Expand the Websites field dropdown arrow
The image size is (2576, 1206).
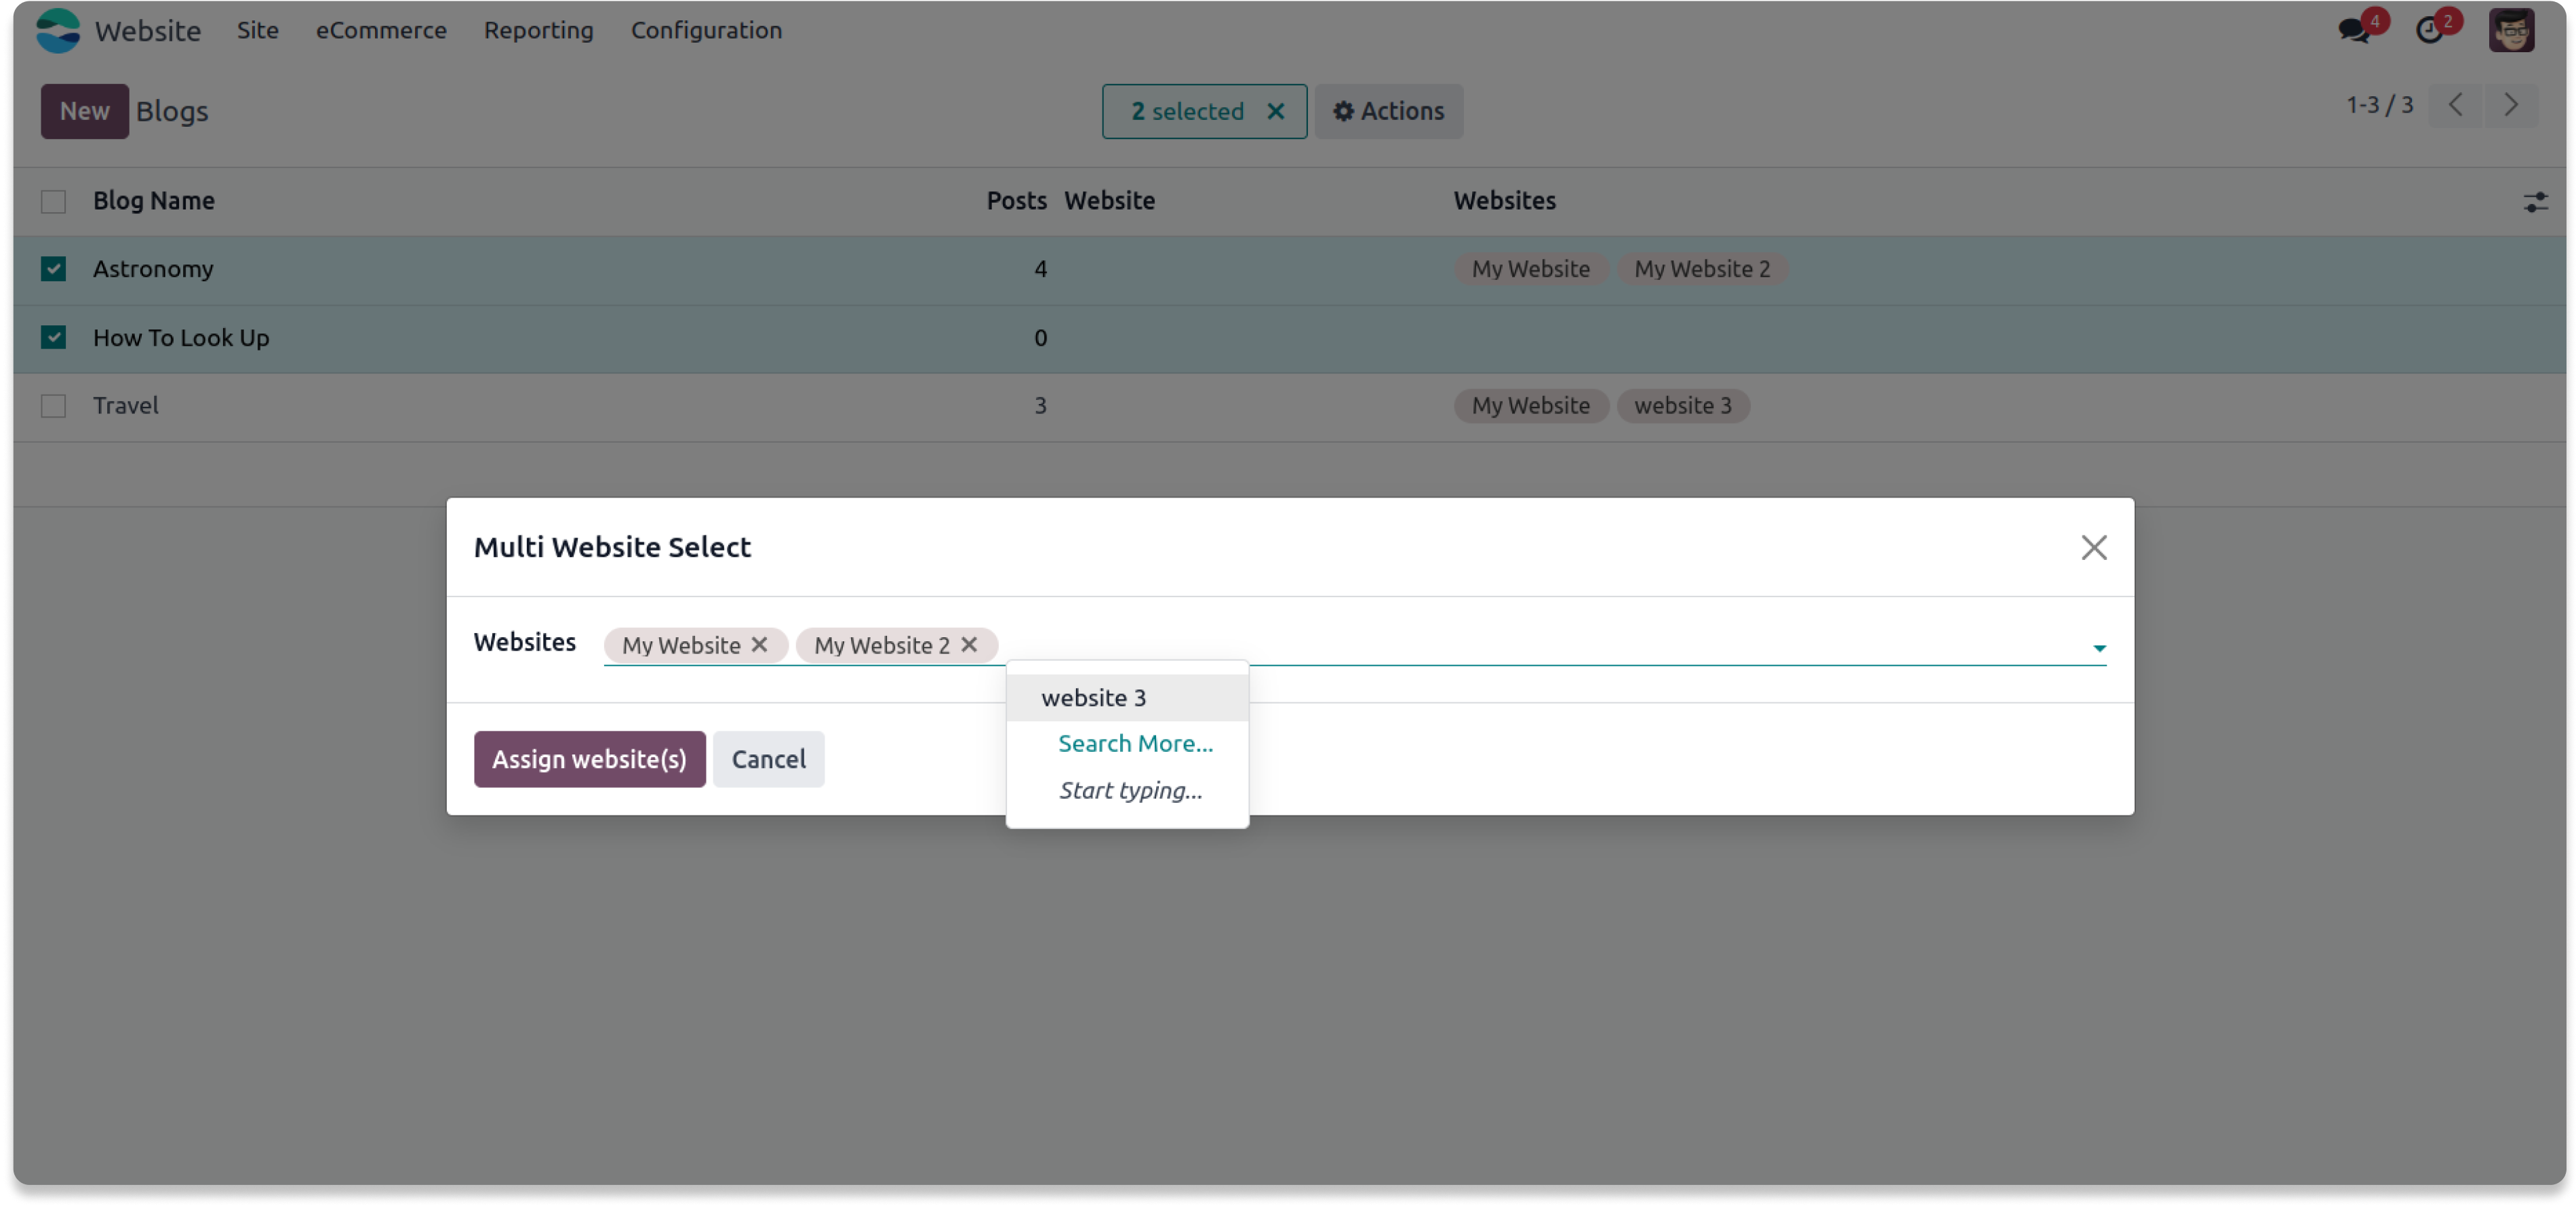[x=2099, y=648]
